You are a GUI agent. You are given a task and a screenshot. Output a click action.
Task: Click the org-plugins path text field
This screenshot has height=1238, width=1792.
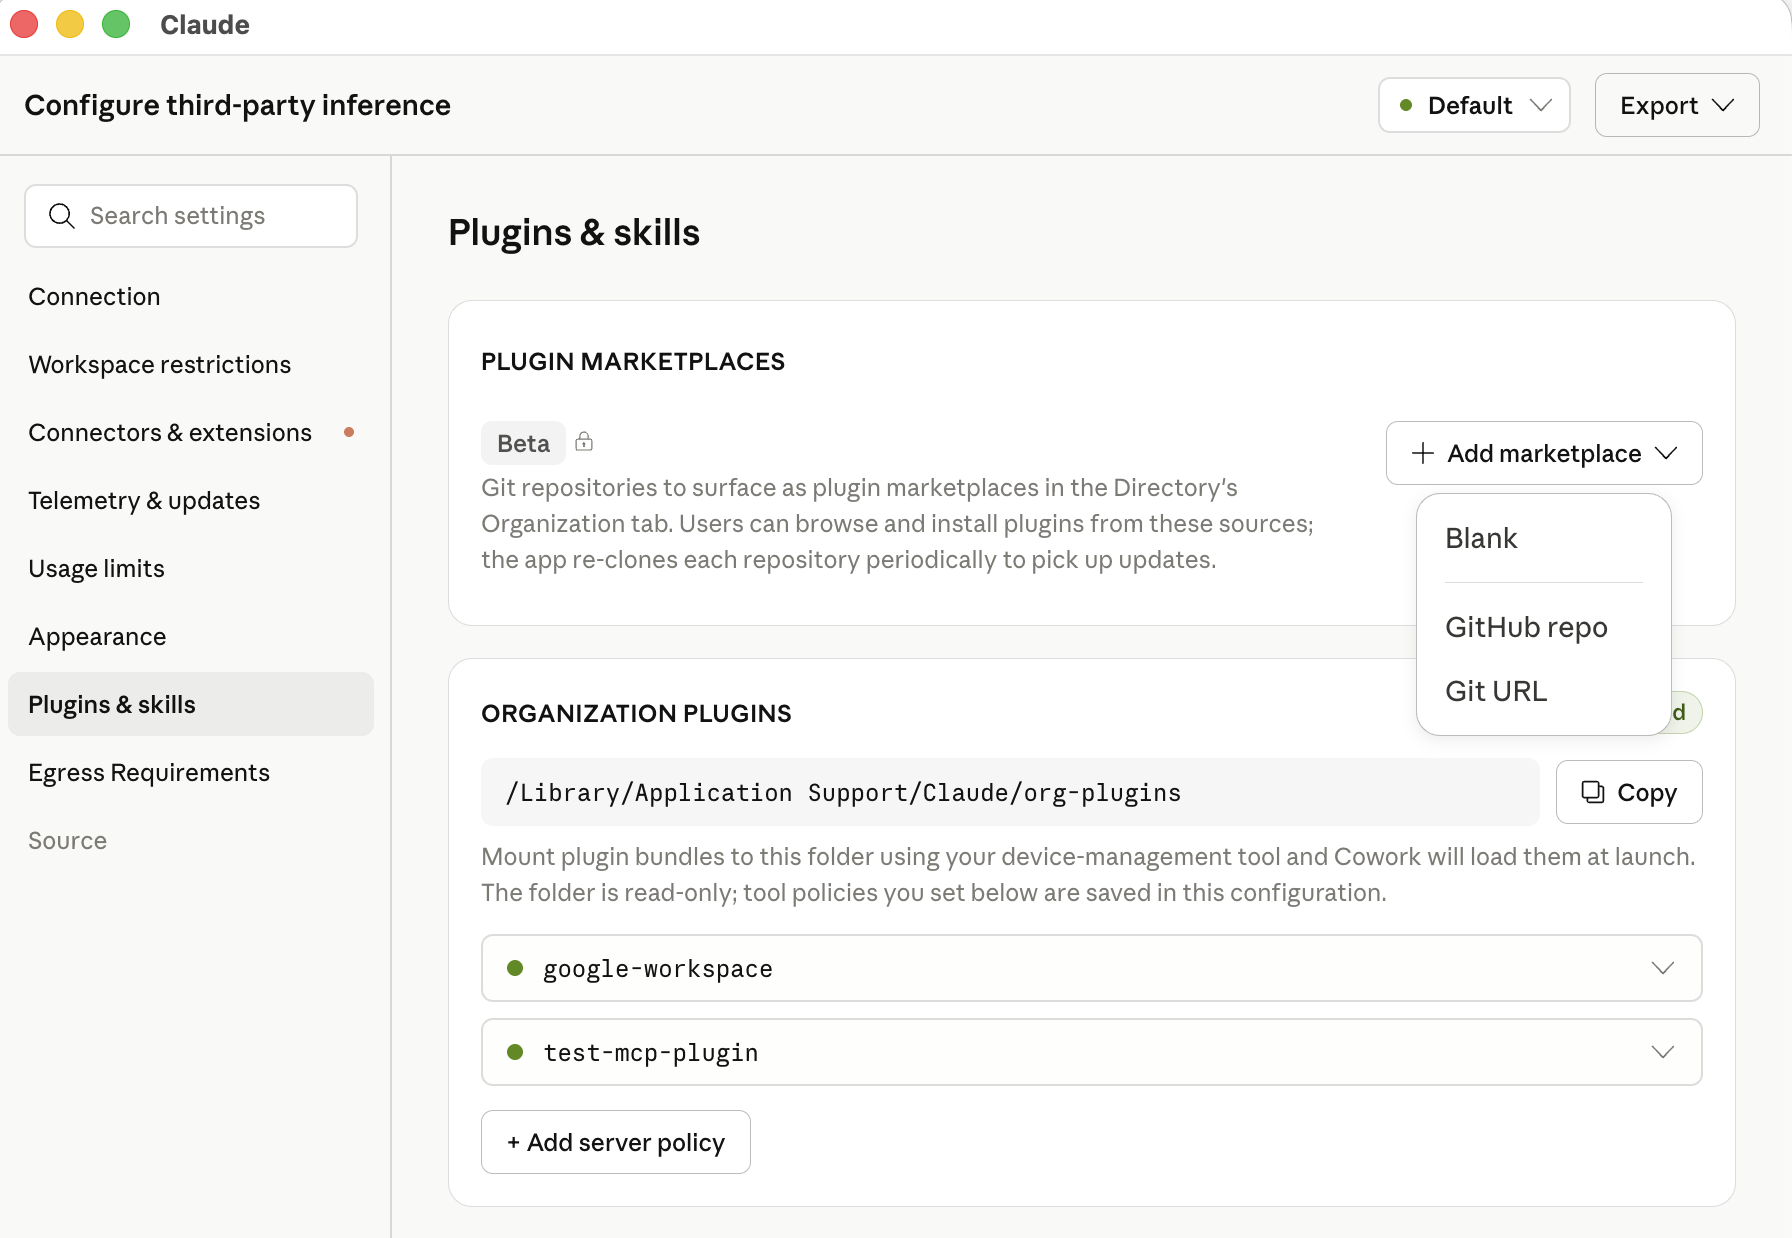(x=1010, y=792)
